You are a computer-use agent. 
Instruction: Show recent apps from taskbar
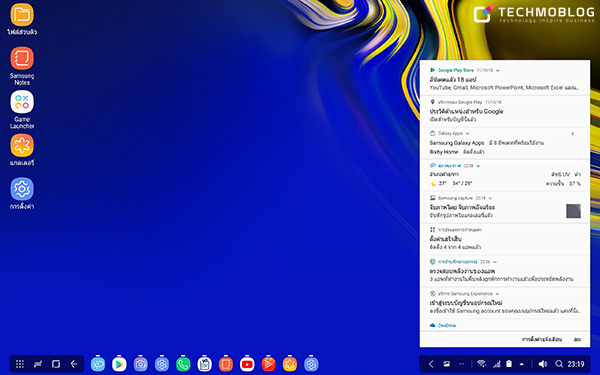(x=56, y=364)
